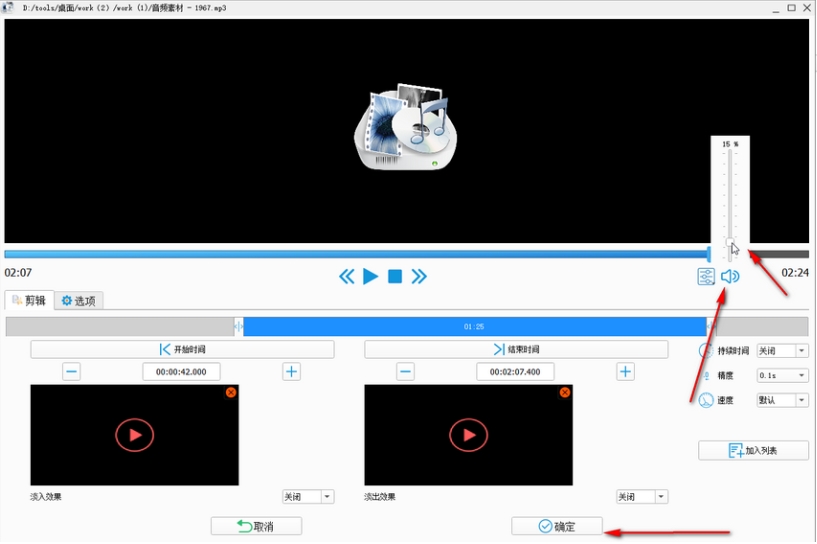Expand the 淡入效果 dropdown
Image resolution: width=817 pixels, height=544 pixels.
[x=308, y=497]
